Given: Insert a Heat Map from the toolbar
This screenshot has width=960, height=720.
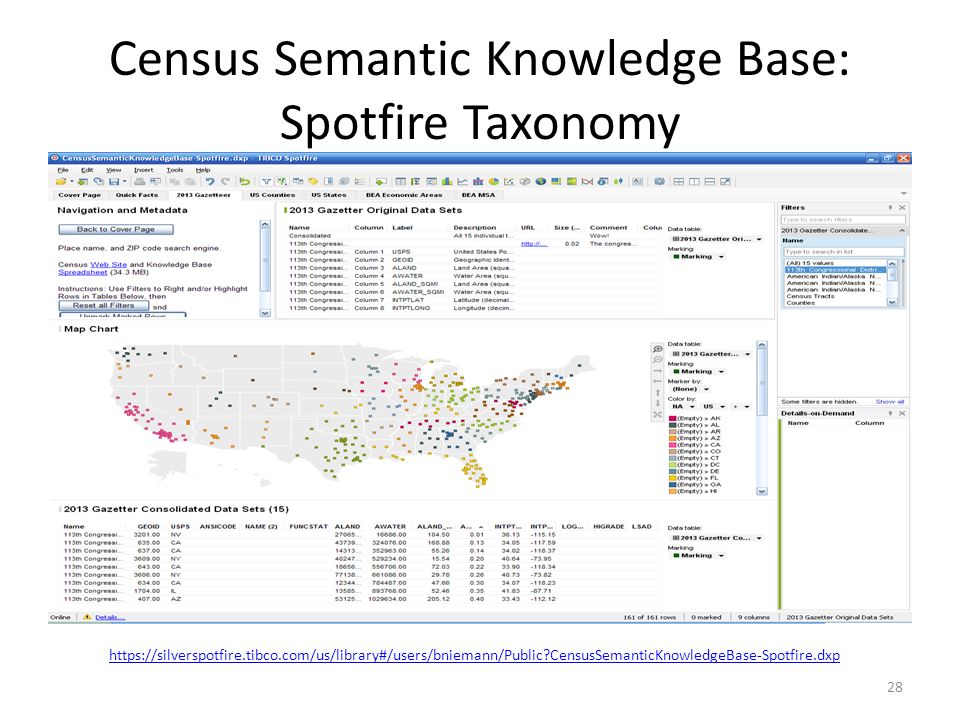Looking at the screenshot, I should (x=572, y=181).
